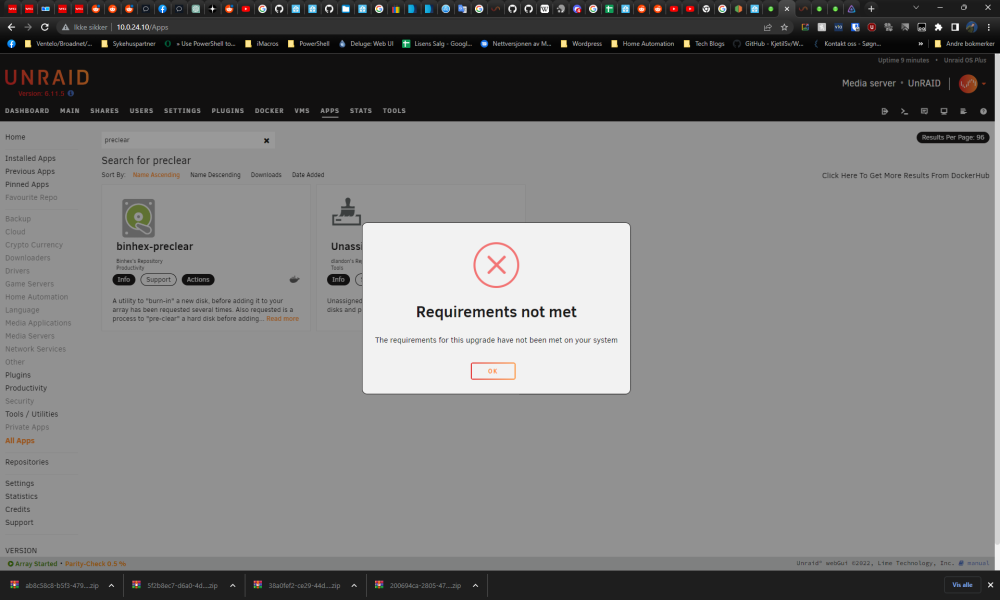Screen dimensions: 1000x600
Task: Sort results by Downloads
Action: [x=266, y=175]
